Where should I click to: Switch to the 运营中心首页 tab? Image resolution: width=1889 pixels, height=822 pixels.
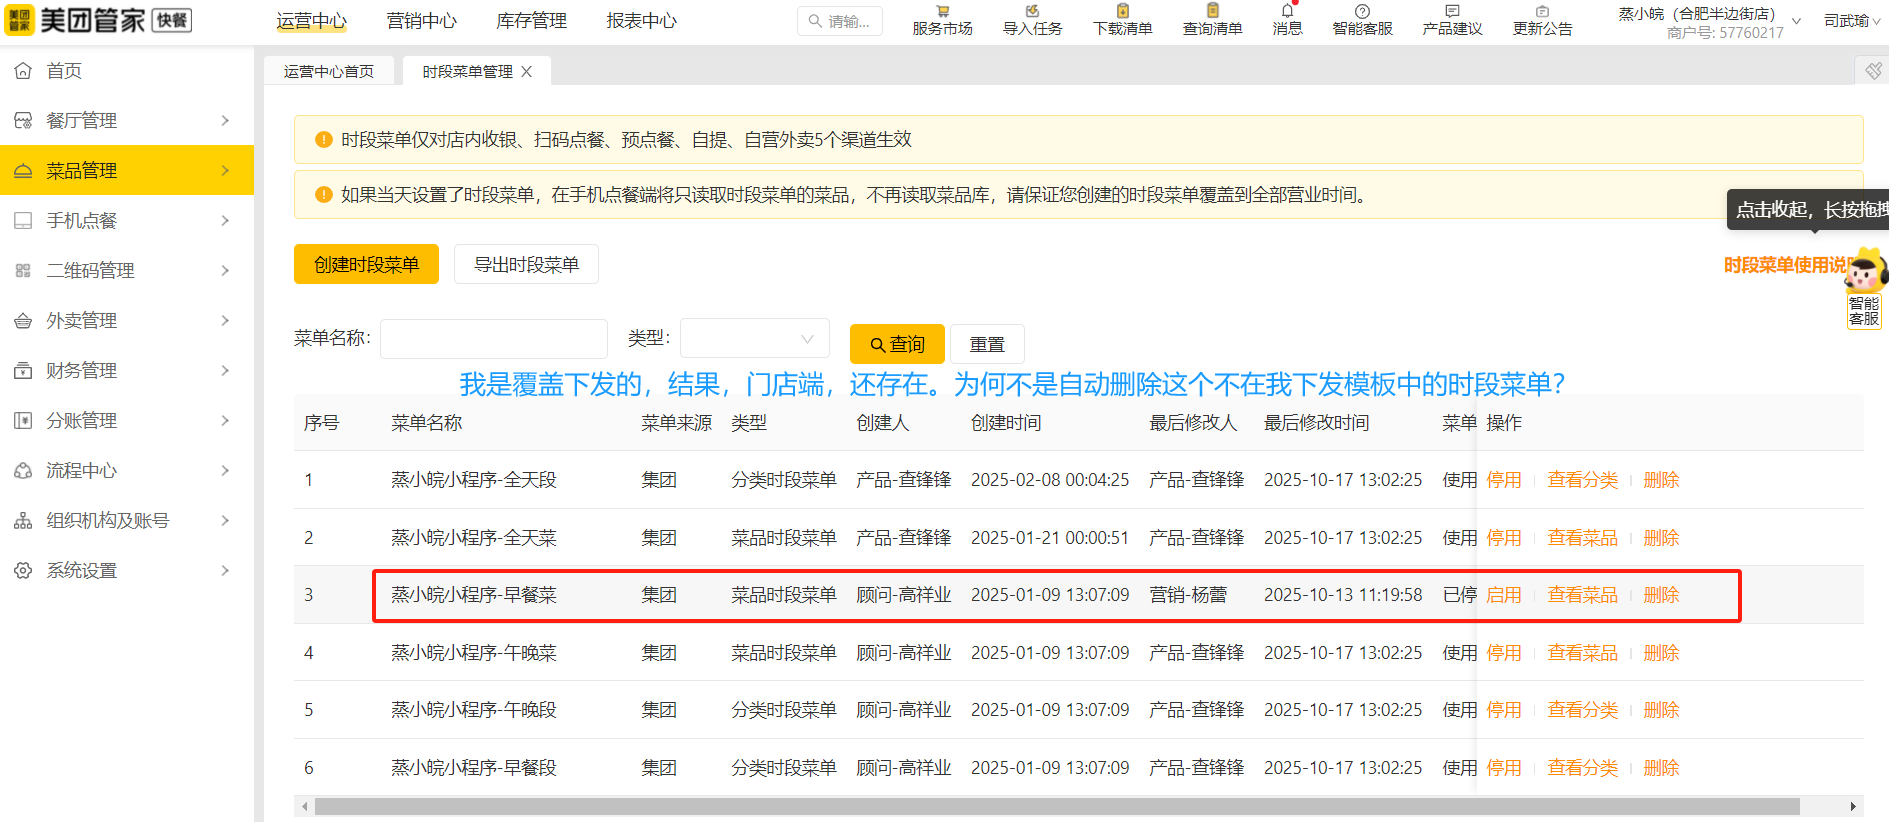click(328, 72)
